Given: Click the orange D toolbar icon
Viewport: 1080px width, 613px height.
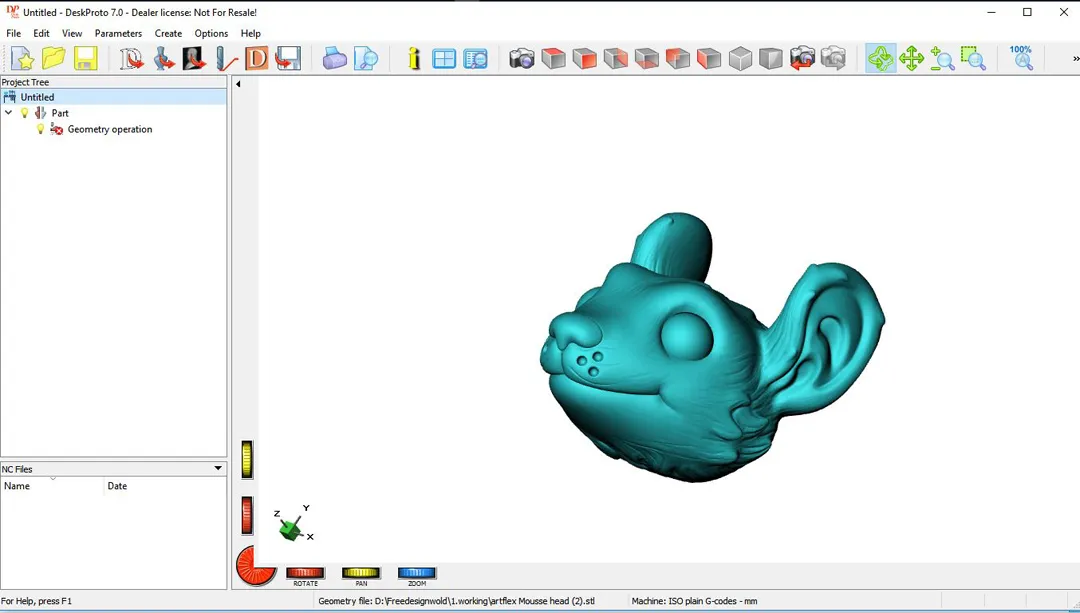Looking at the screenshot, I should [x=256, y=59].
